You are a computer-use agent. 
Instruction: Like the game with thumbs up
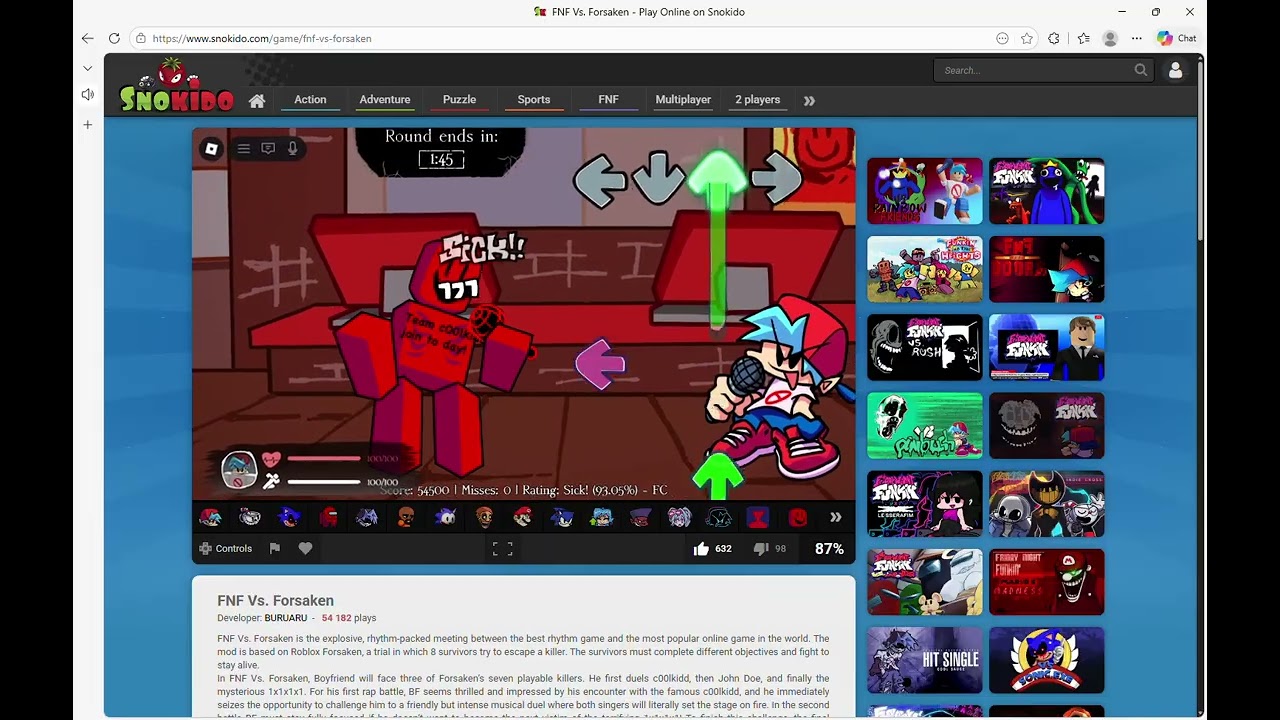pyautogui.click(x=701, y=548)
